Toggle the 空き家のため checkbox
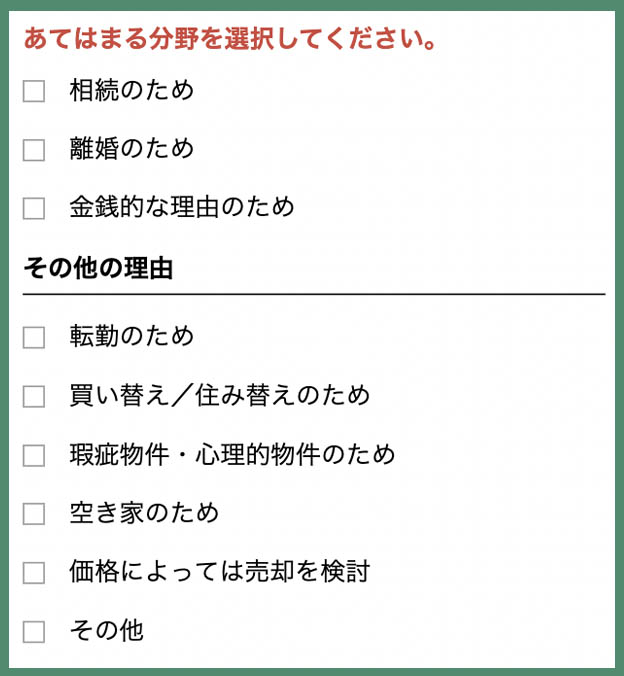The height and width of the screenshot is (676, 624). pos(34,513)
